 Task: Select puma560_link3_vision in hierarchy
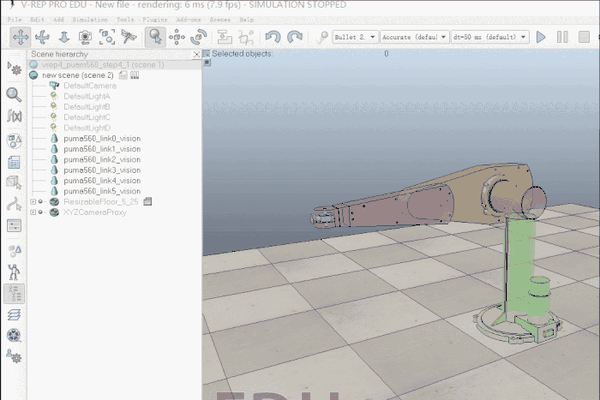[x=101, y=170]
